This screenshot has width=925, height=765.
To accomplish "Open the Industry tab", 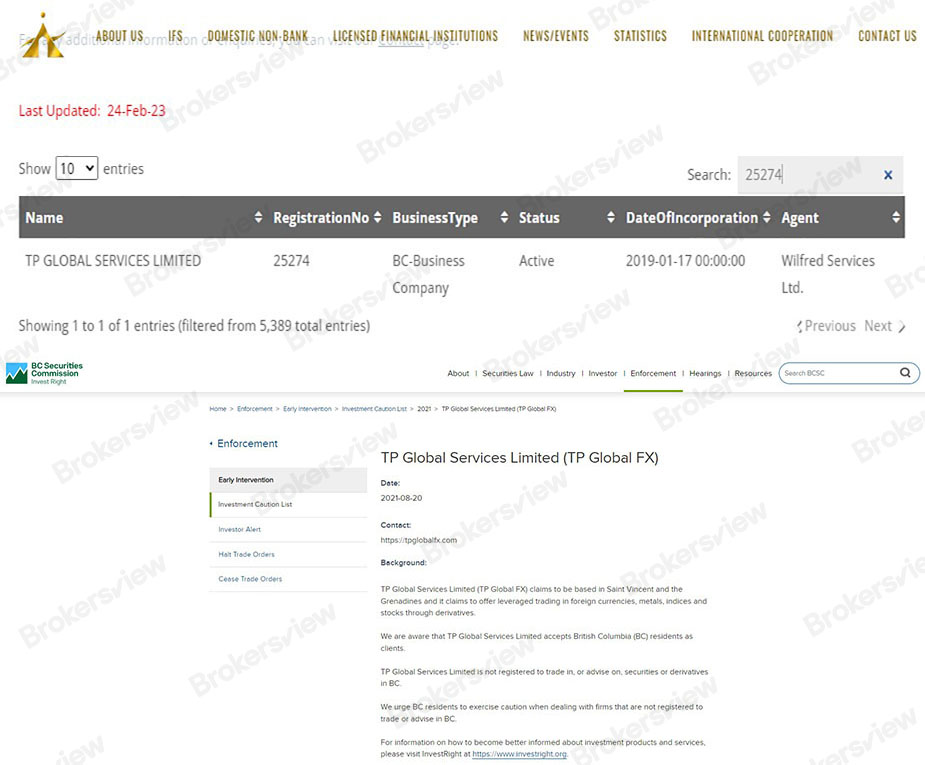I will pos(560,373).
